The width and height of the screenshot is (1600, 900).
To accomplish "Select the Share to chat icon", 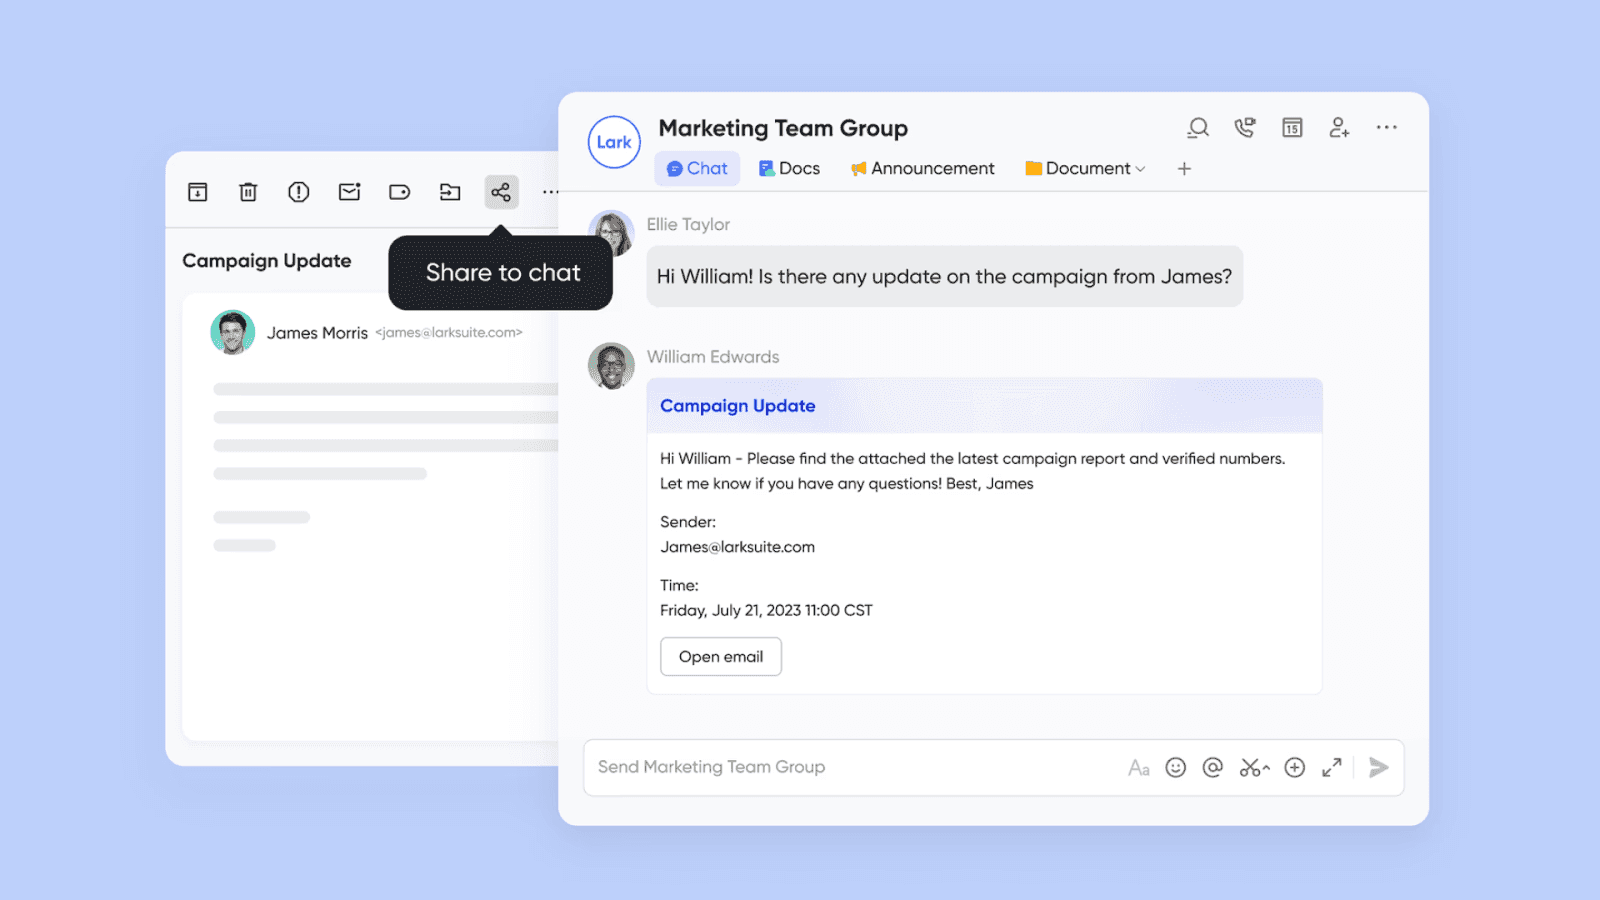I will (x=501, y=192).
